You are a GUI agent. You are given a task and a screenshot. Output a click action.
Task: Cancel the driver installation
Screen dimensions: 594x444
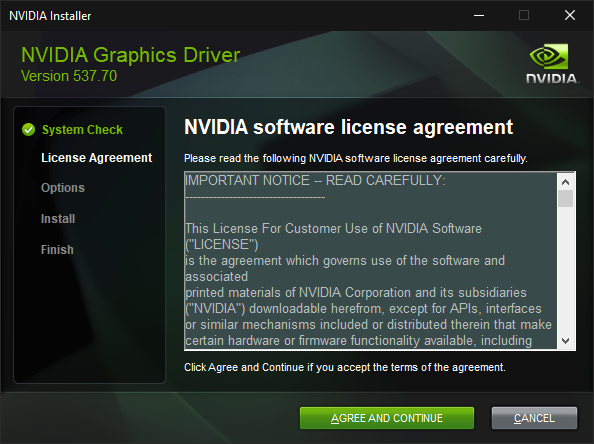click(x=534, y=418)
